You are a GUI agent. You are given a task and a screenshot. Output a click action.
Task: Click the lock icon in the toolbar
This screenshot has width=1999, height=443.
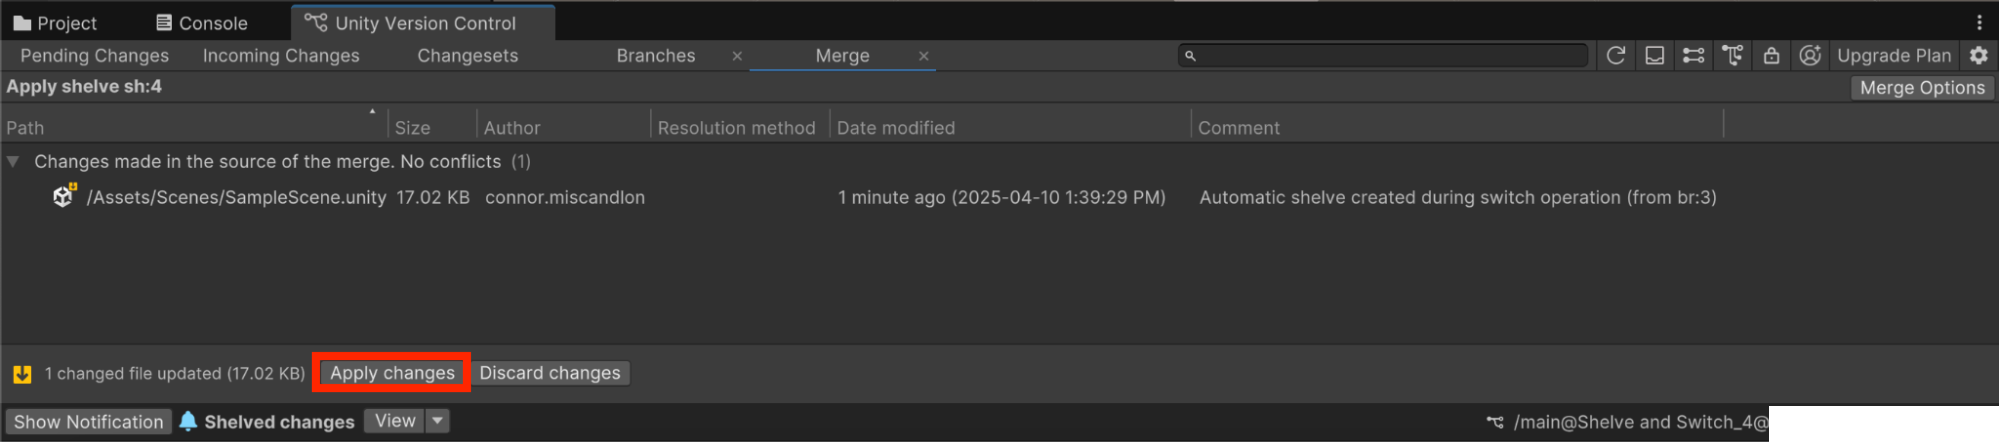[1771, 56]
